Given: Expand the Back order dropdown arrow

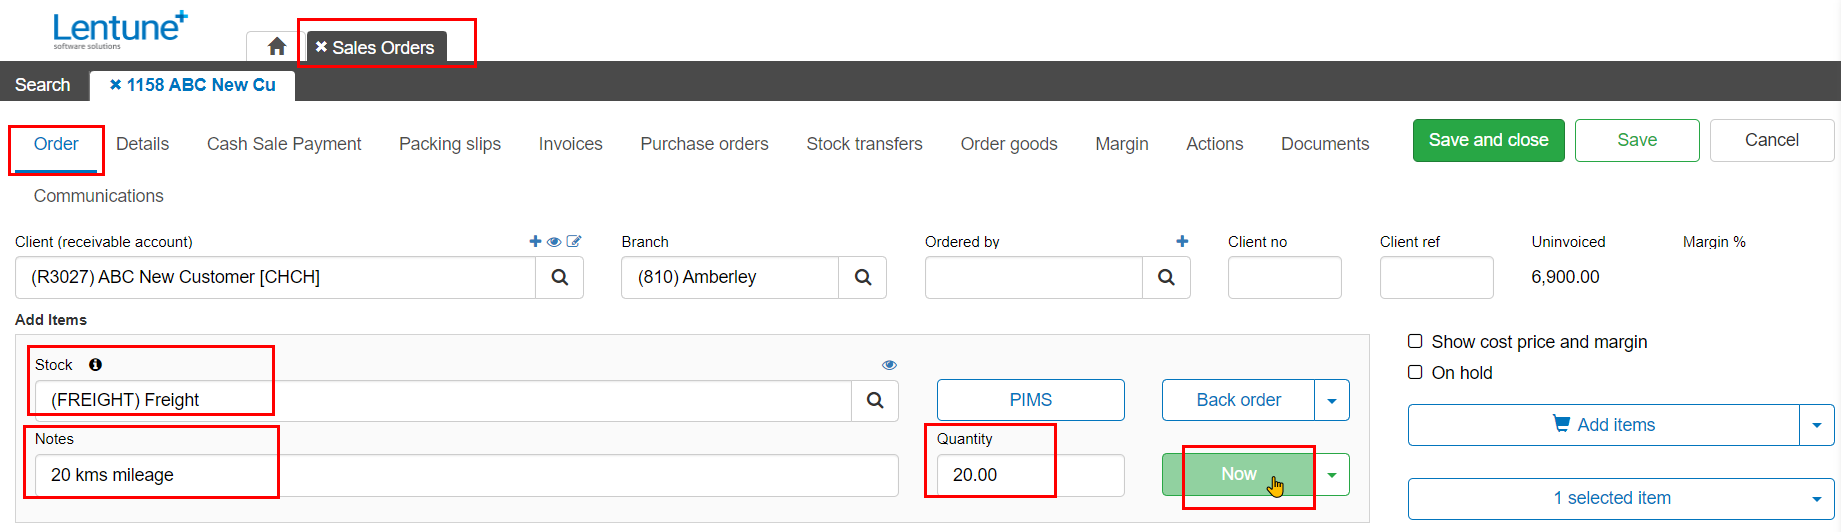Looking at the screenshot, I should point(1331,400).
